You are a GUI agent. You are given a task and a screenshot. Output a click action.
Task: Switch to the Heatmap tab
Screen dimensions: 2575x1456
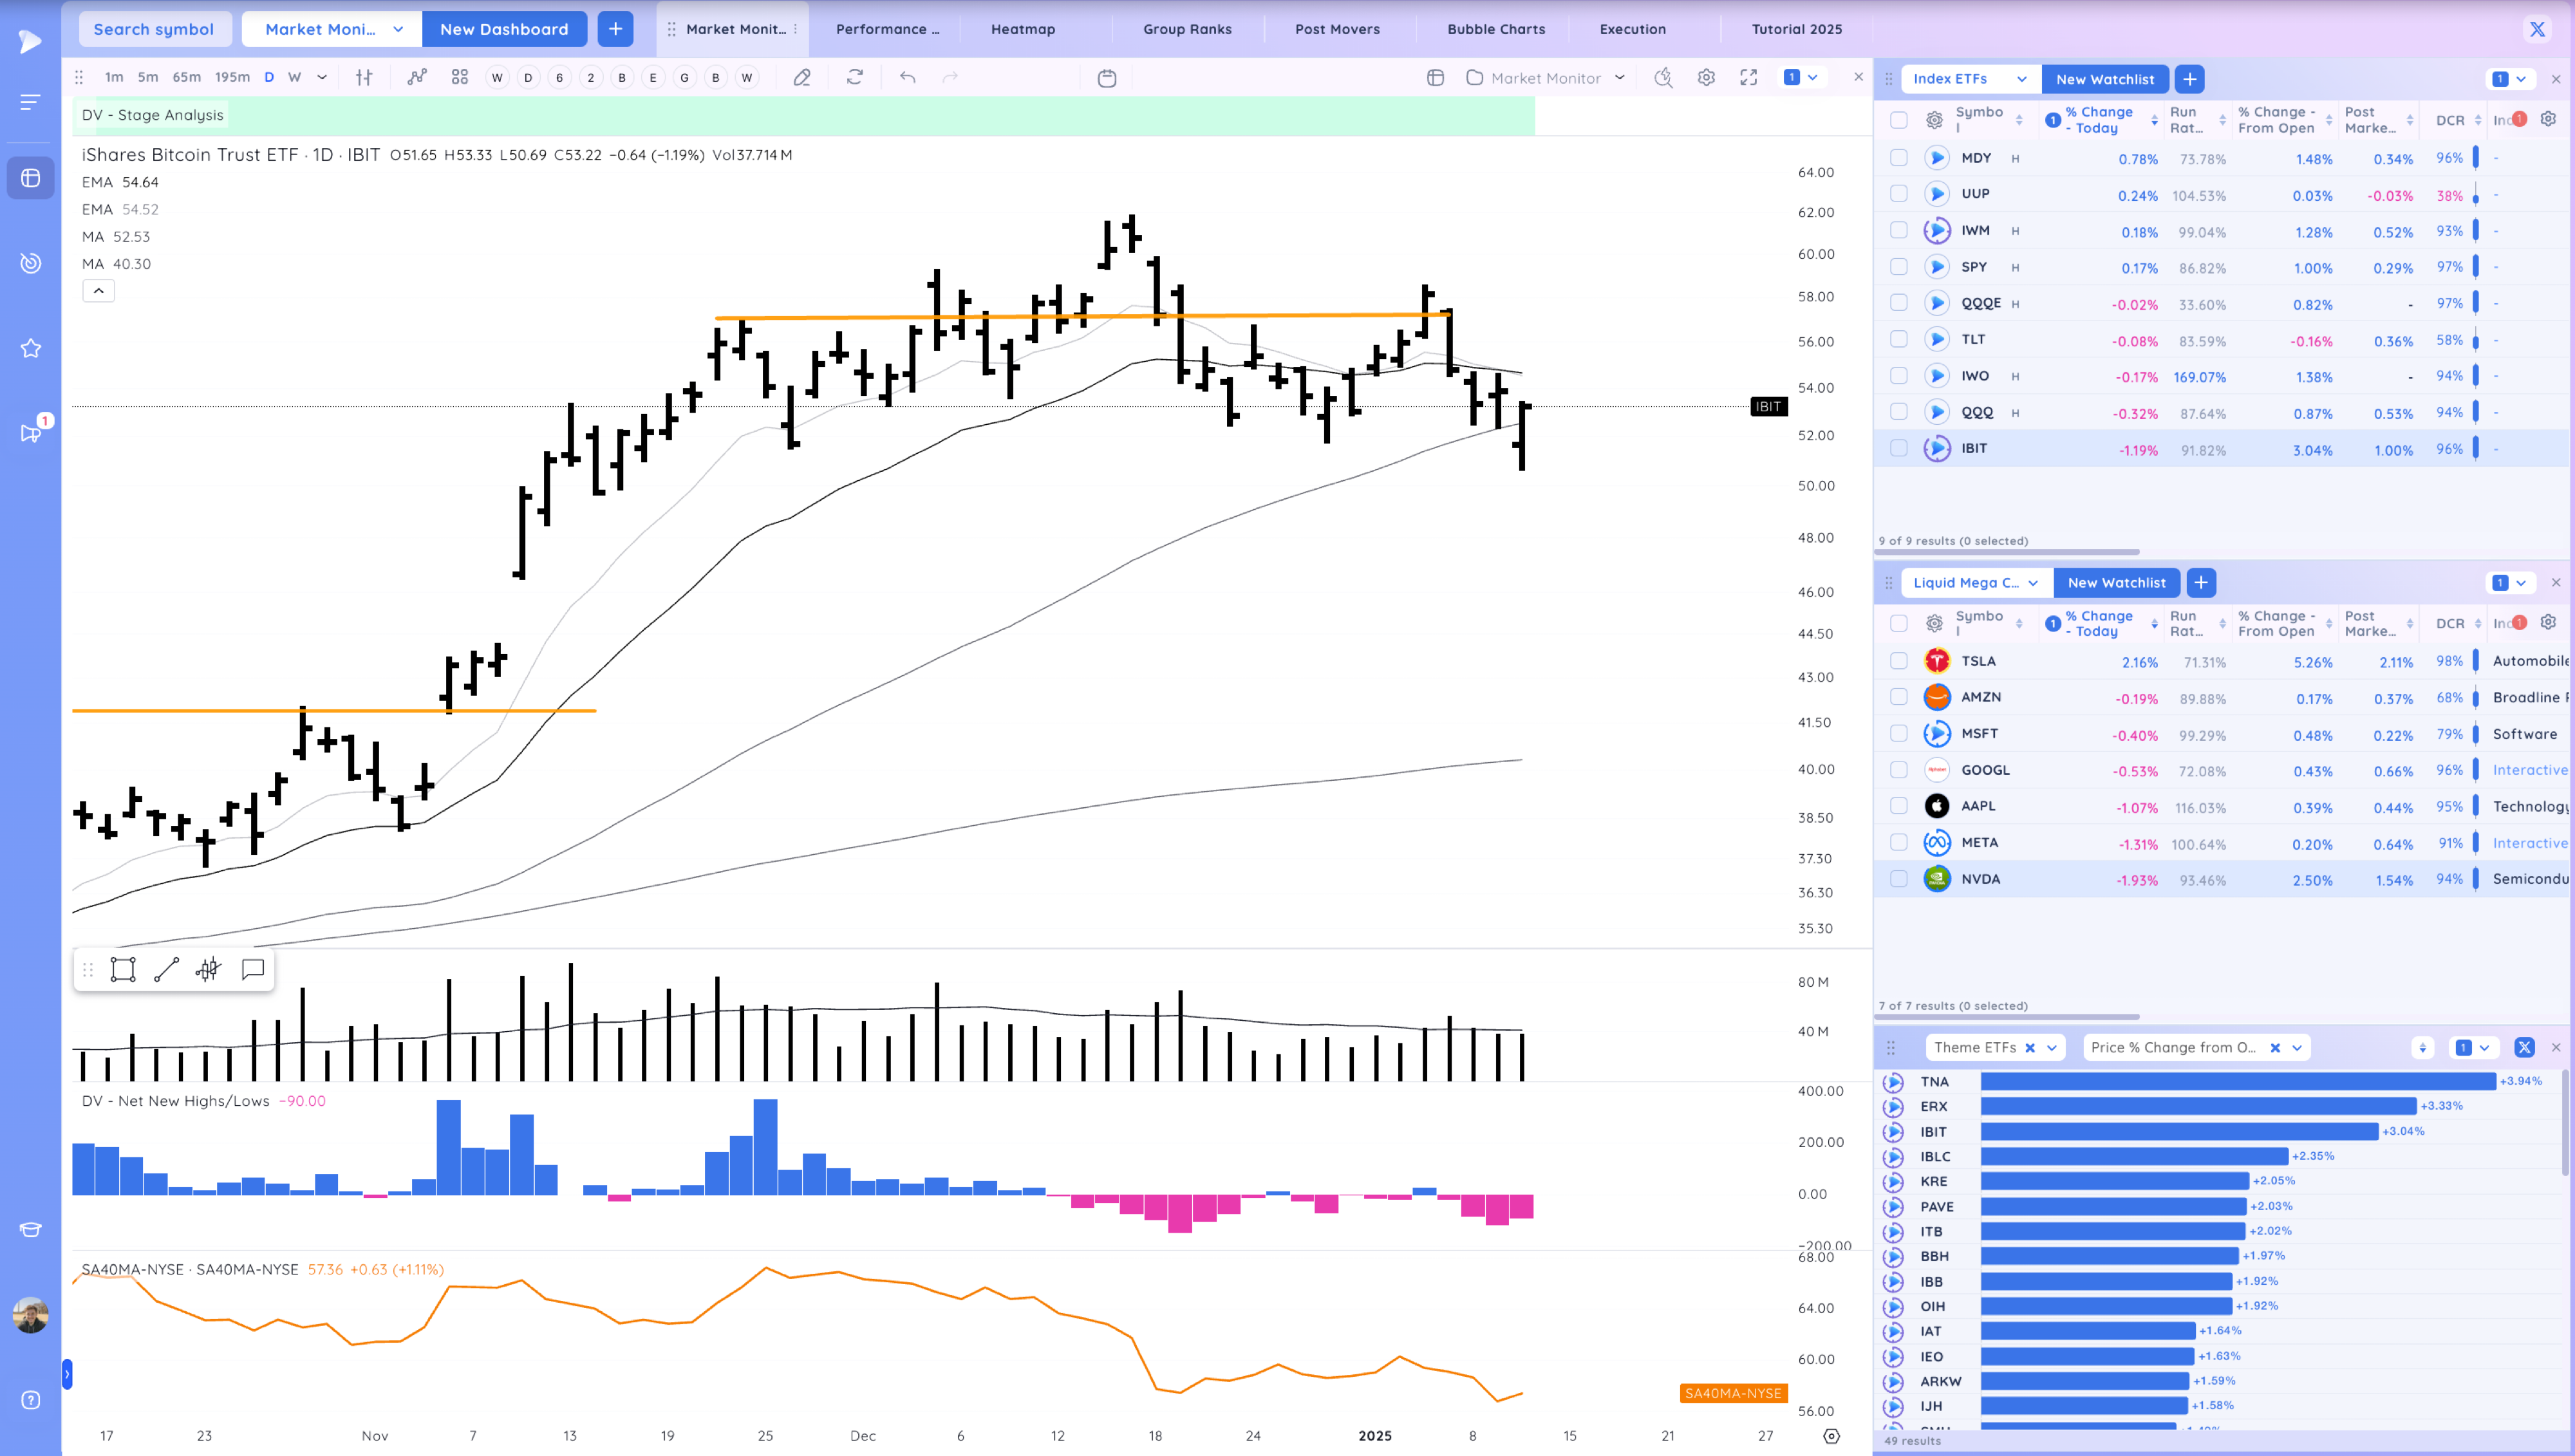pos(1023,29)
